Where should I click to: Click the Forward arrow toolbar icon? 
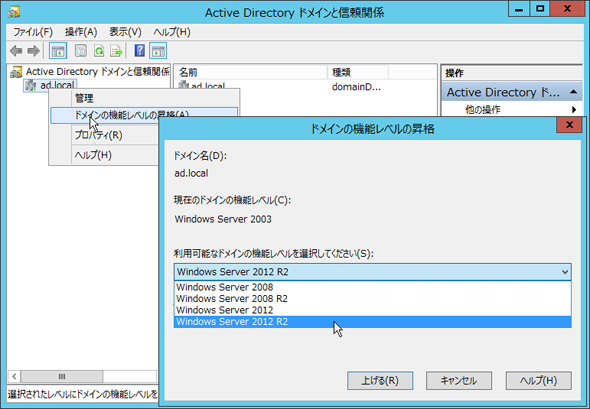coord(33,51)
